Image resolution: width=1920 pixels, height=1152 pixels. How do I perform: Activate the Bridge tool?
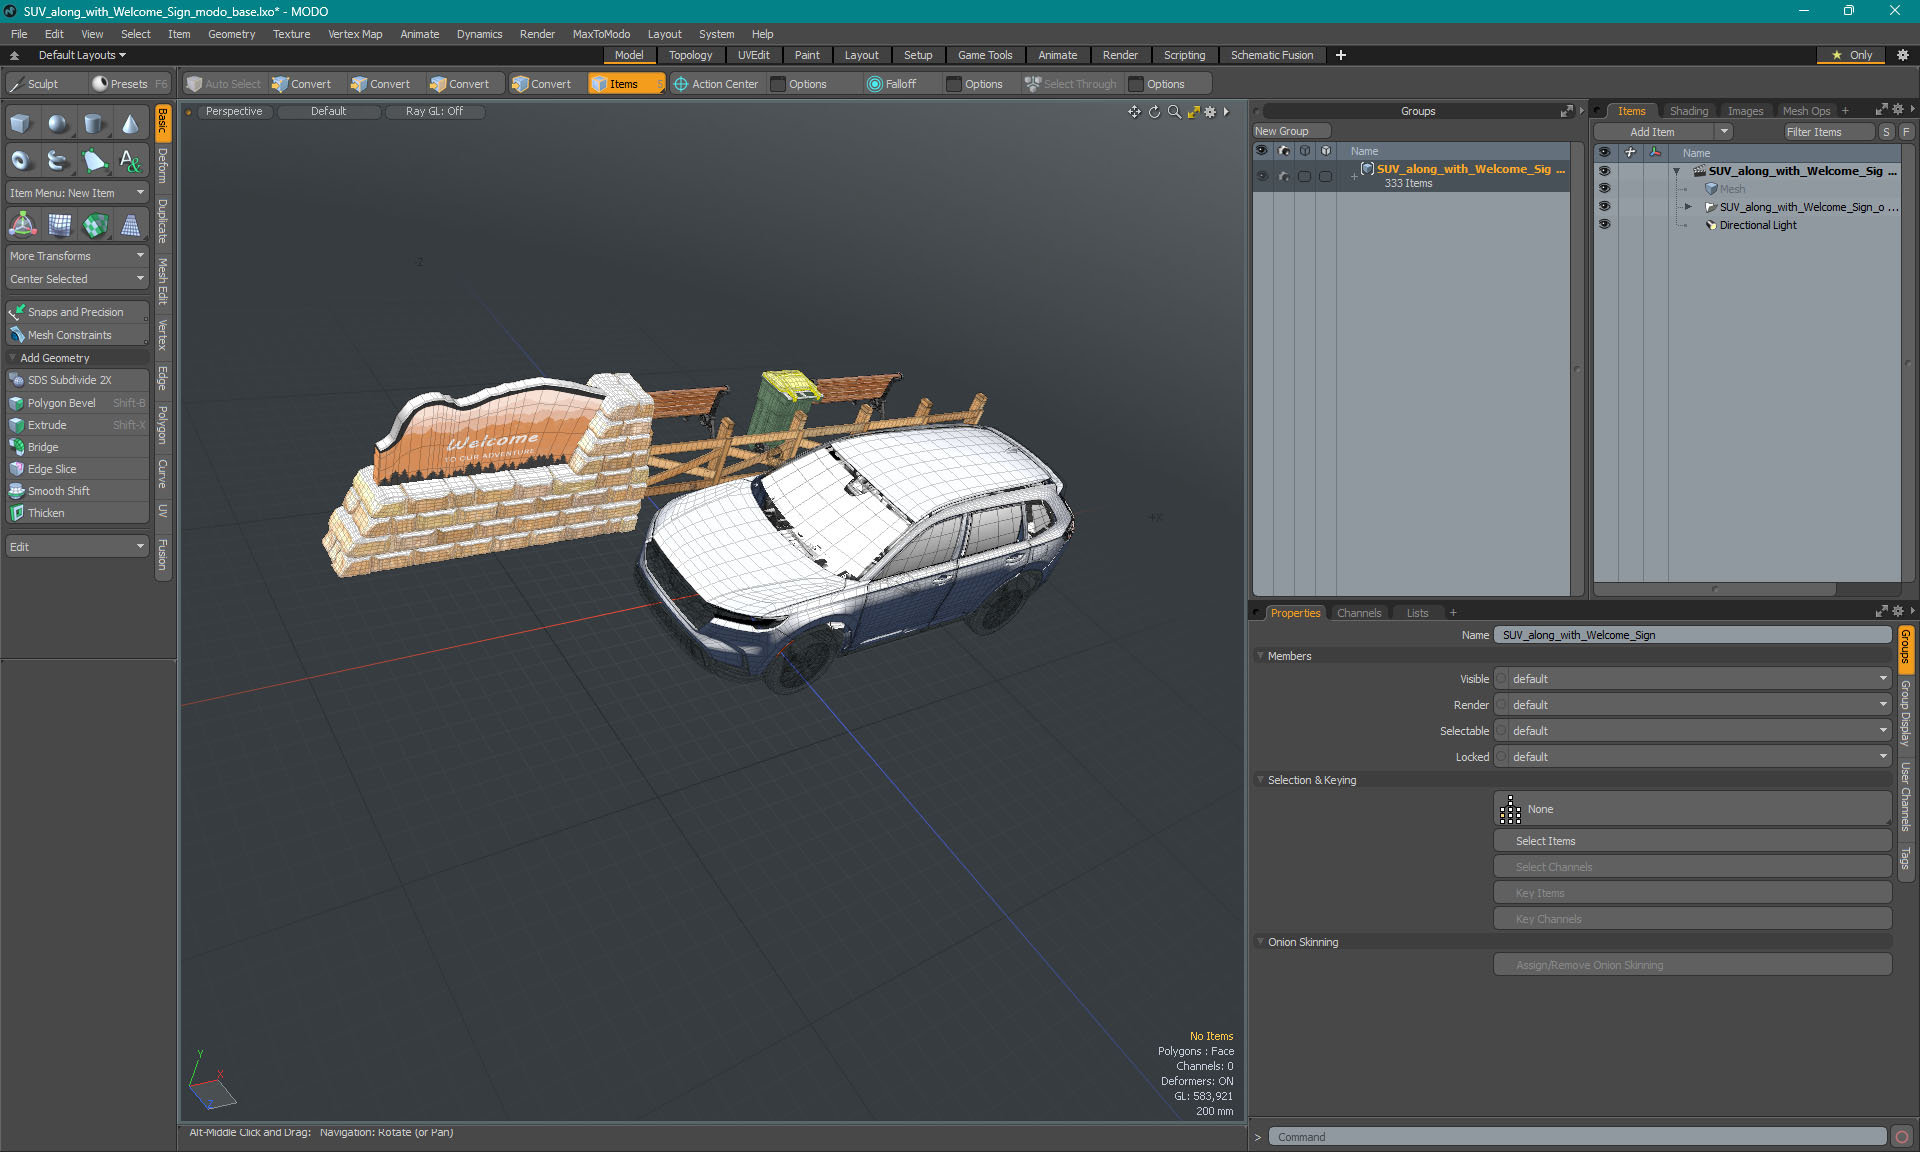coord(77,447)
